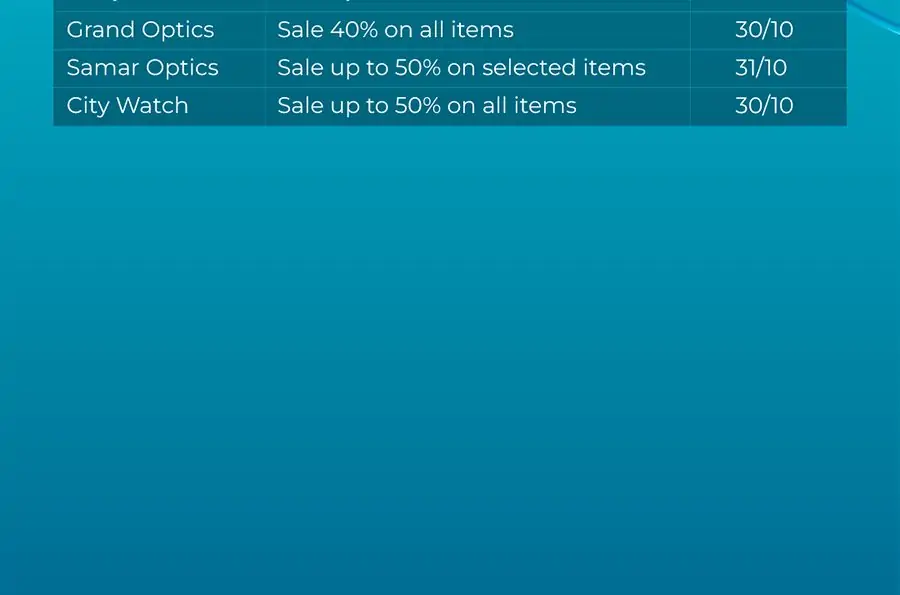This screenshot has width=900, height=595.
Task: Select 'Sale 40% on all items' offer
Action: click(x=395, y=30)
